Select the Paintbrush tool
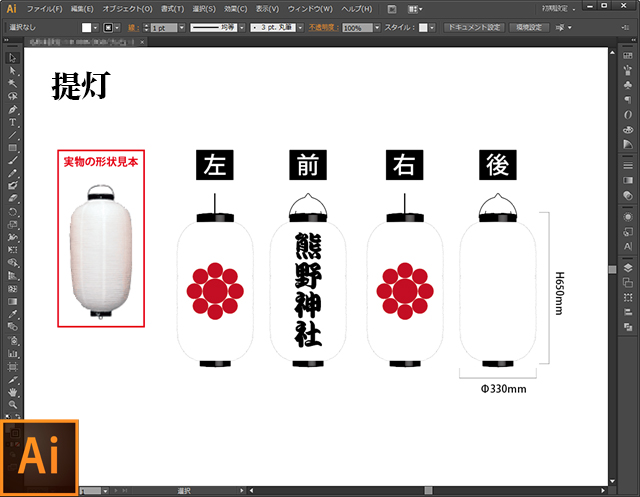Screen dimensions: 640x497 (12, 160)
